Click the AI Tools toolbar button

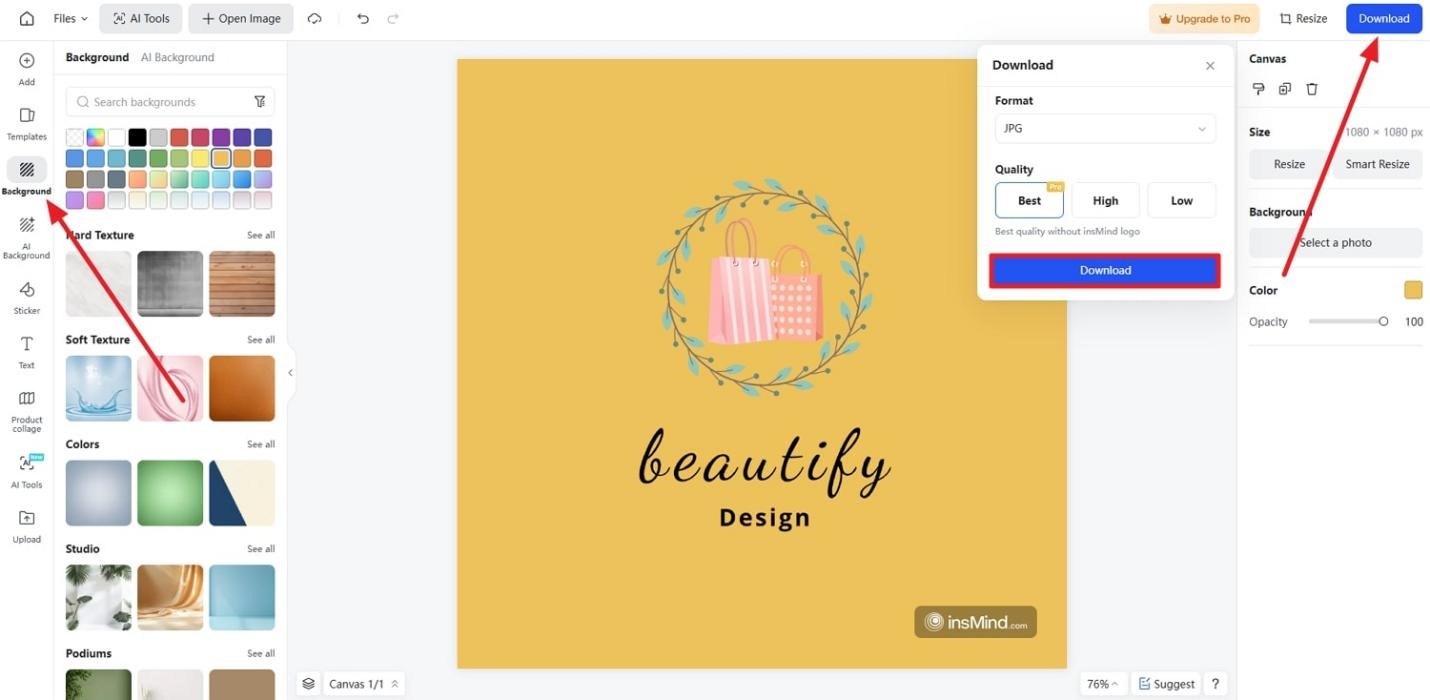[141, 18]
